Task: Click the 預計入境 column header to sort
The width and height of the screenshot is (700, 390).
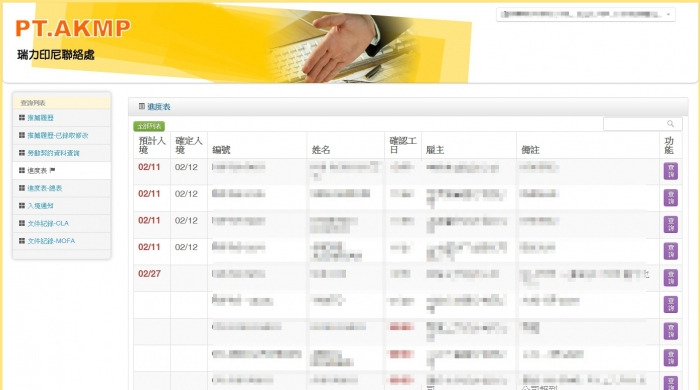Action: click(x=152, y=145)
